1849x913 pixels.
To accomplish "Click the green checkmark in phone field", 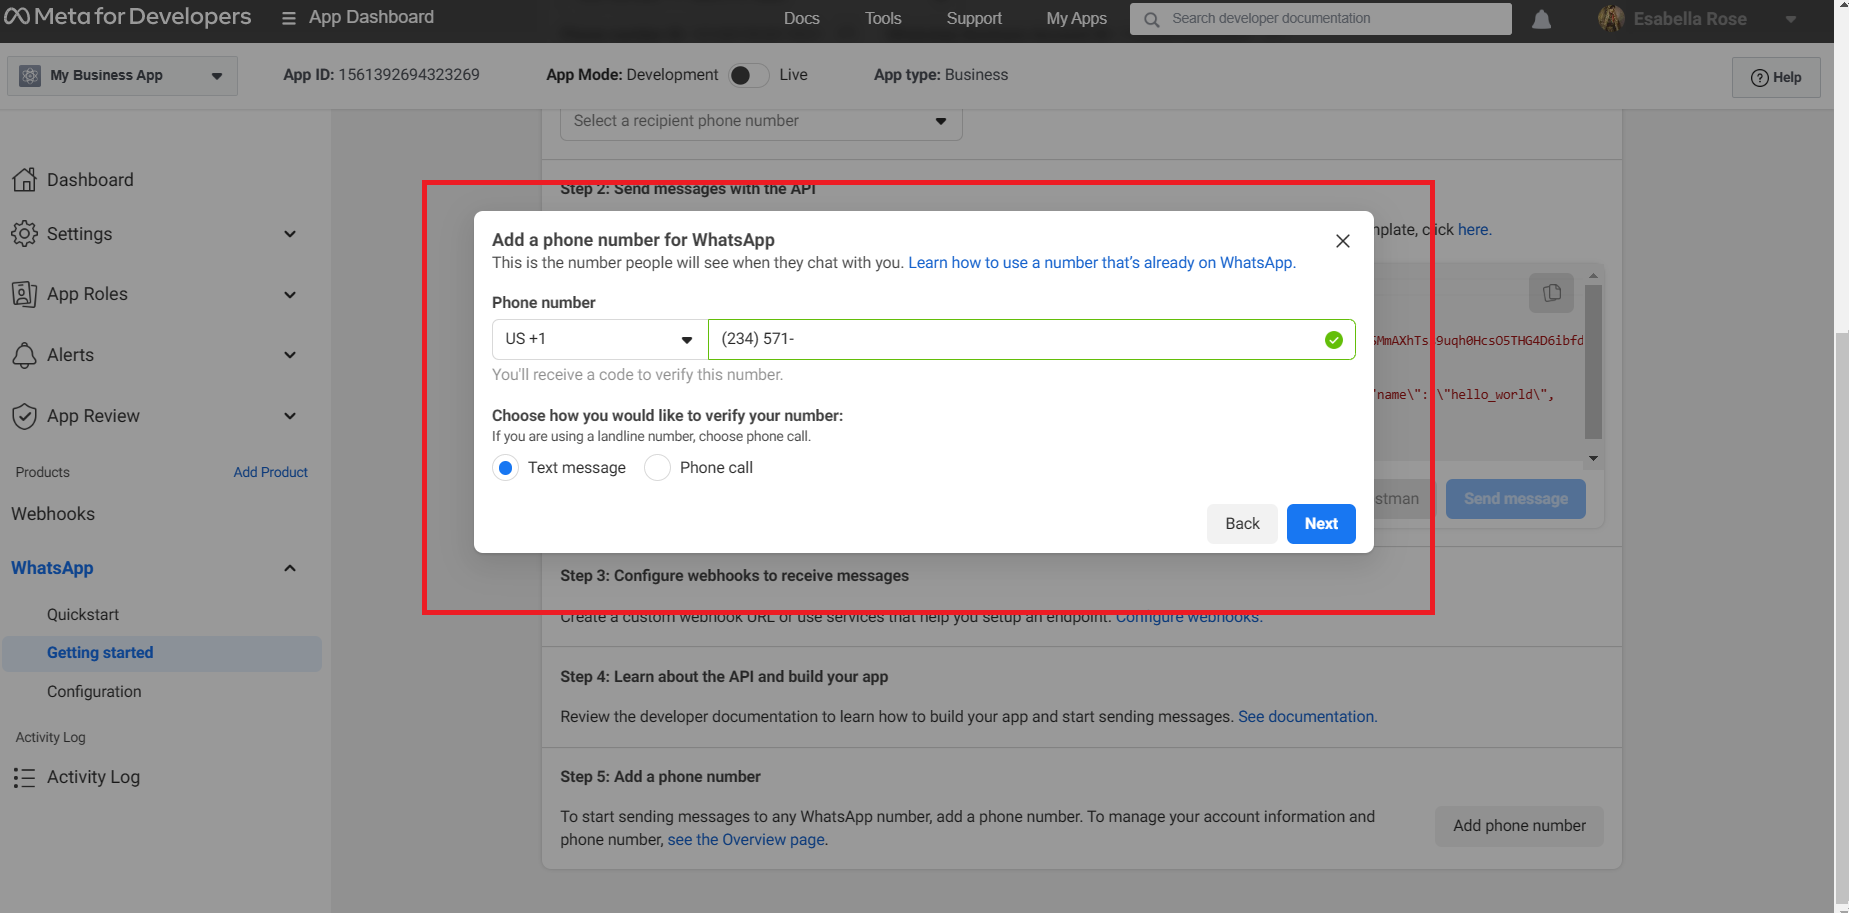I will [1333, 340].
